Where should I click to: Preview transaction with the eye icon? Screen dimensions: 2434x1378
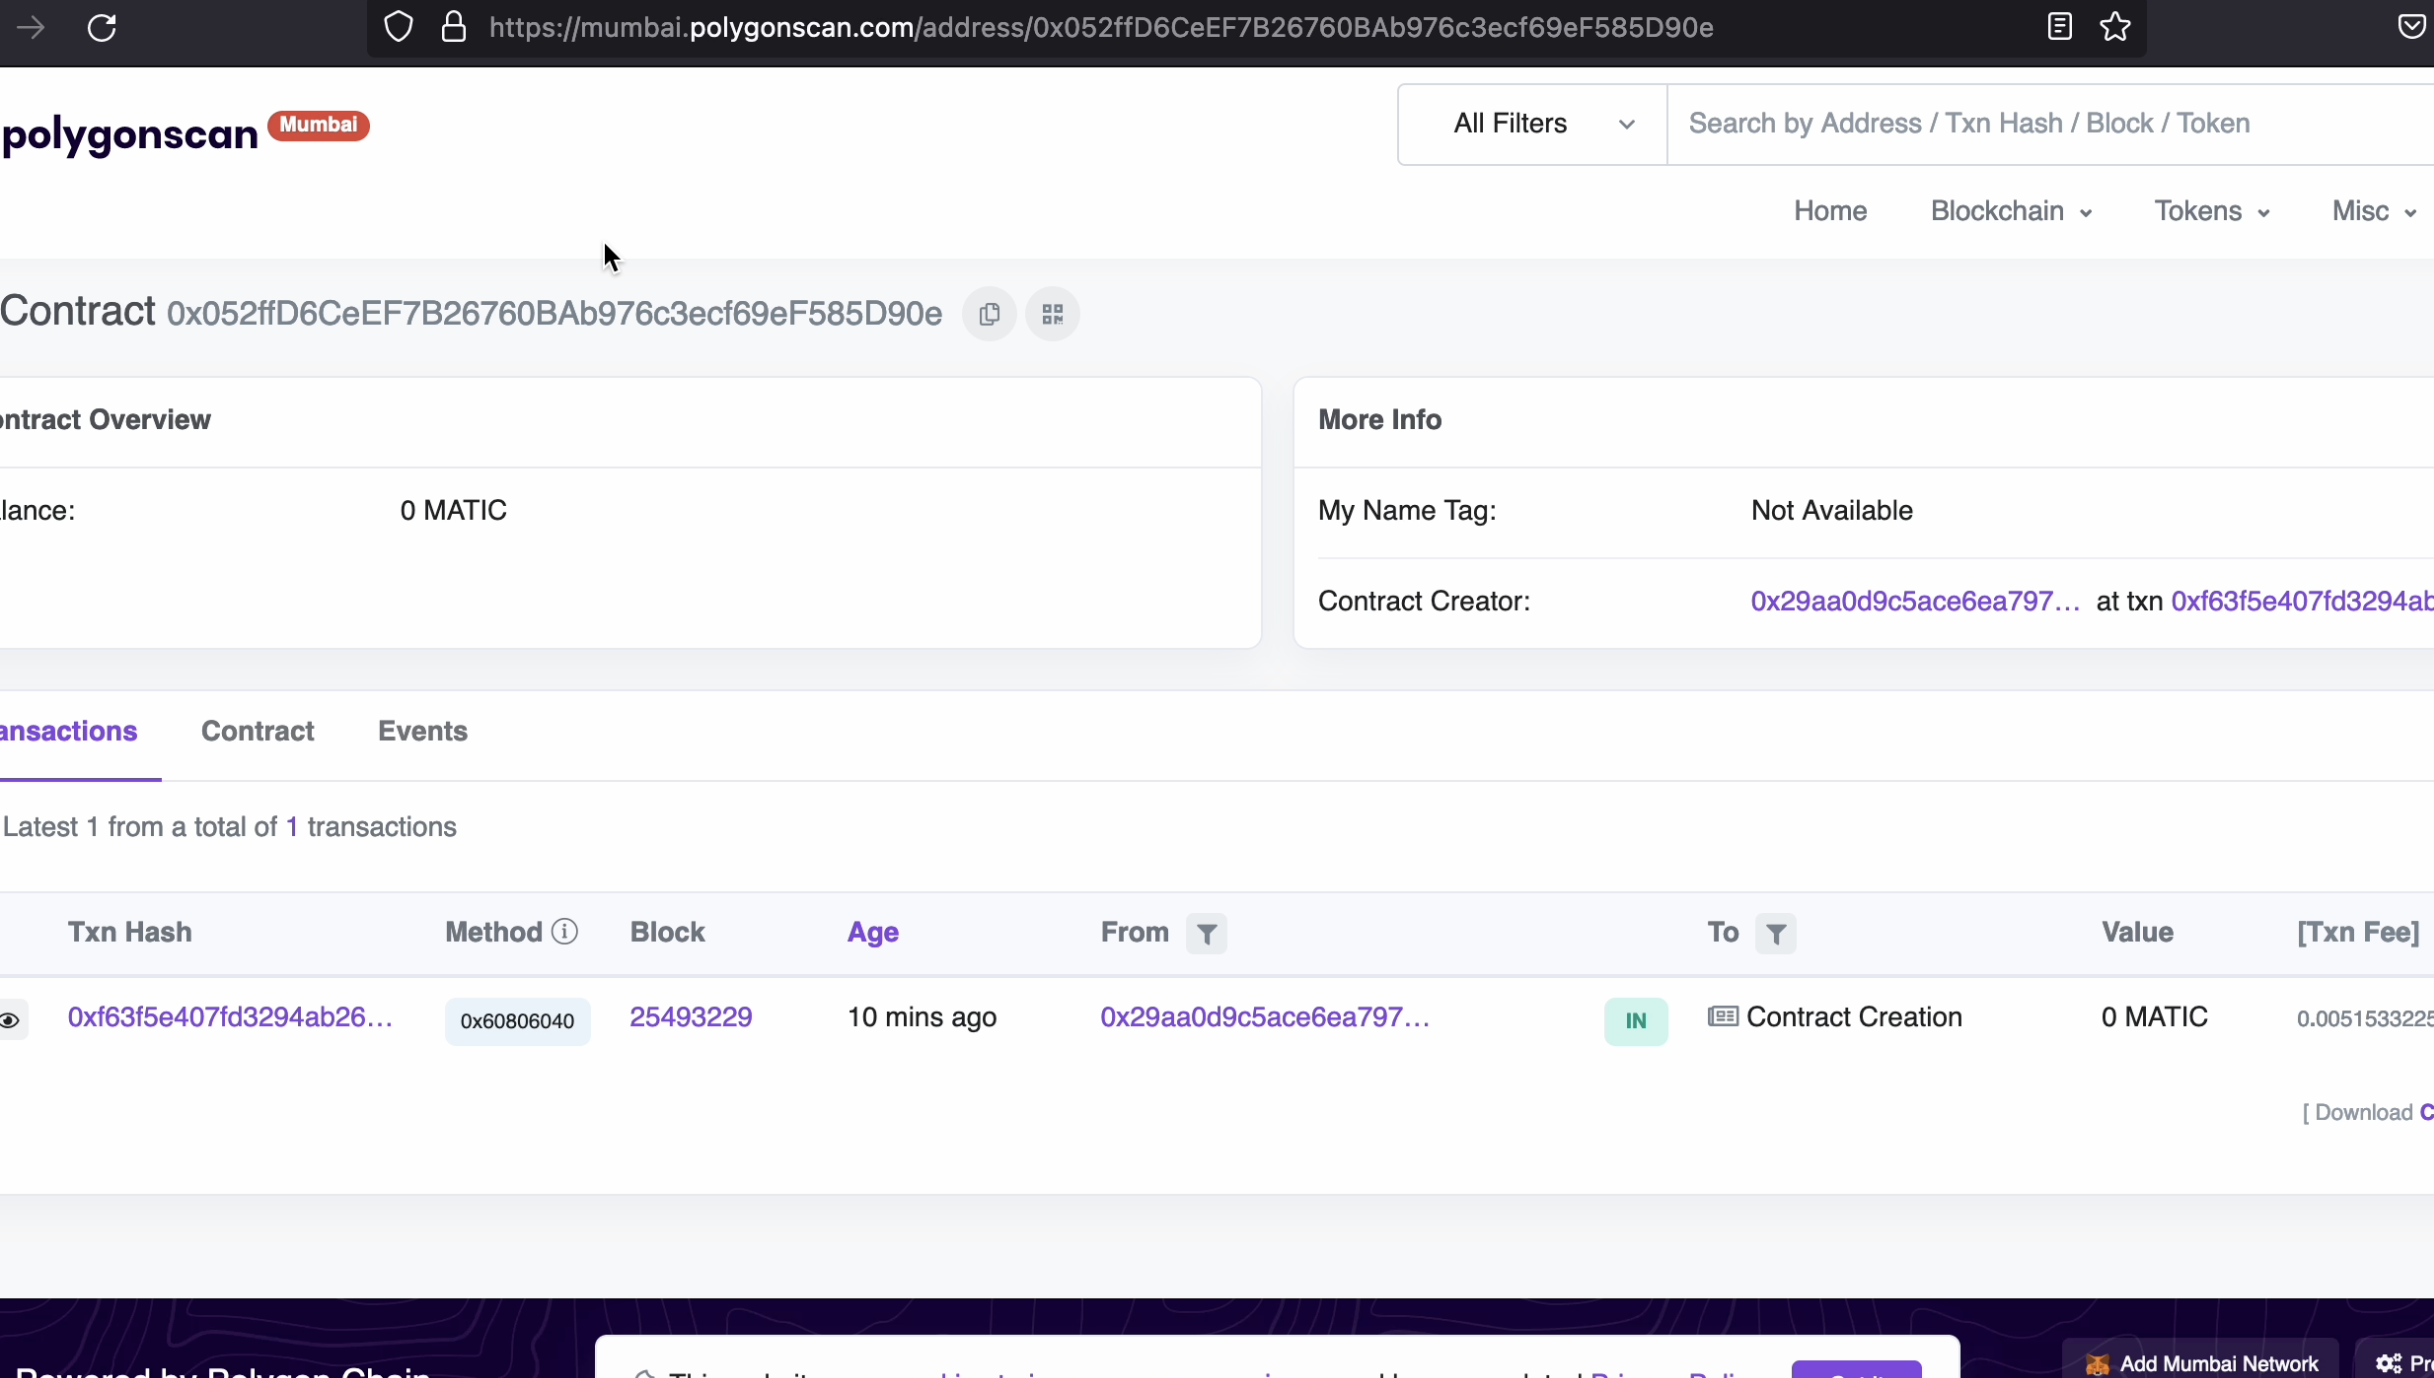point(10,1020)
